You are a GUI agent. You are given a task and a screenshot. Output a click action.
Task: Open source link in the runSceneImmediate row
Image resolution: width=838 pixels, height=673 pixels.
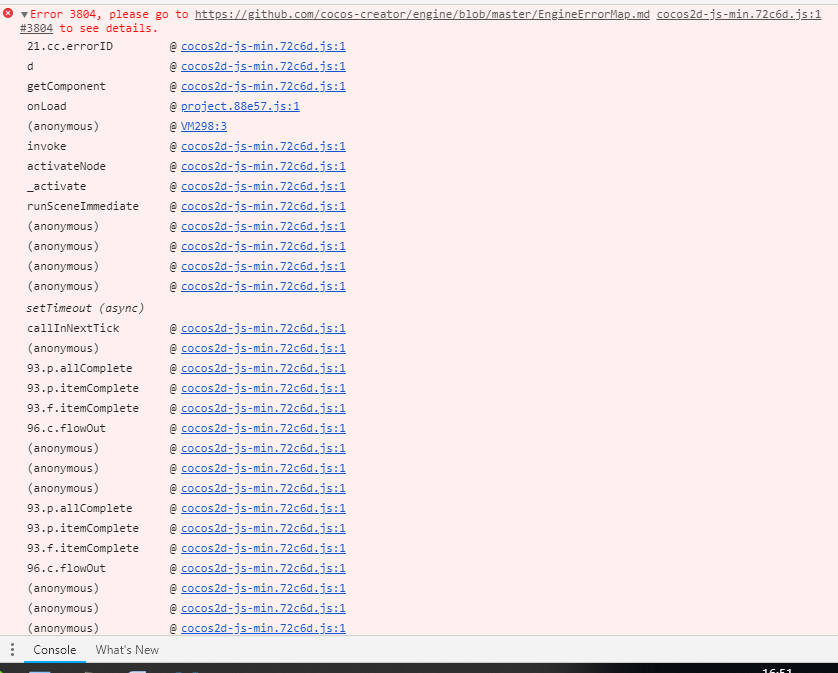pyautogui.click(x=263, y=206)
